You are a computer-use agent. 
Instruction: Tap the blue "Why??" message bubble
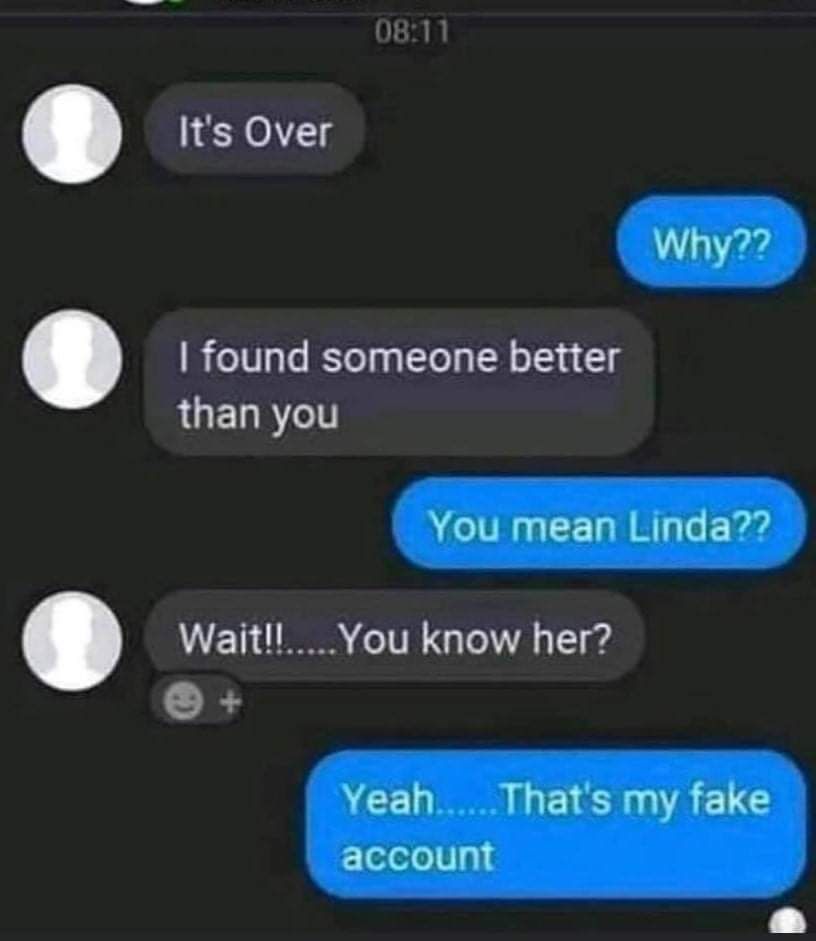[710, 243]
